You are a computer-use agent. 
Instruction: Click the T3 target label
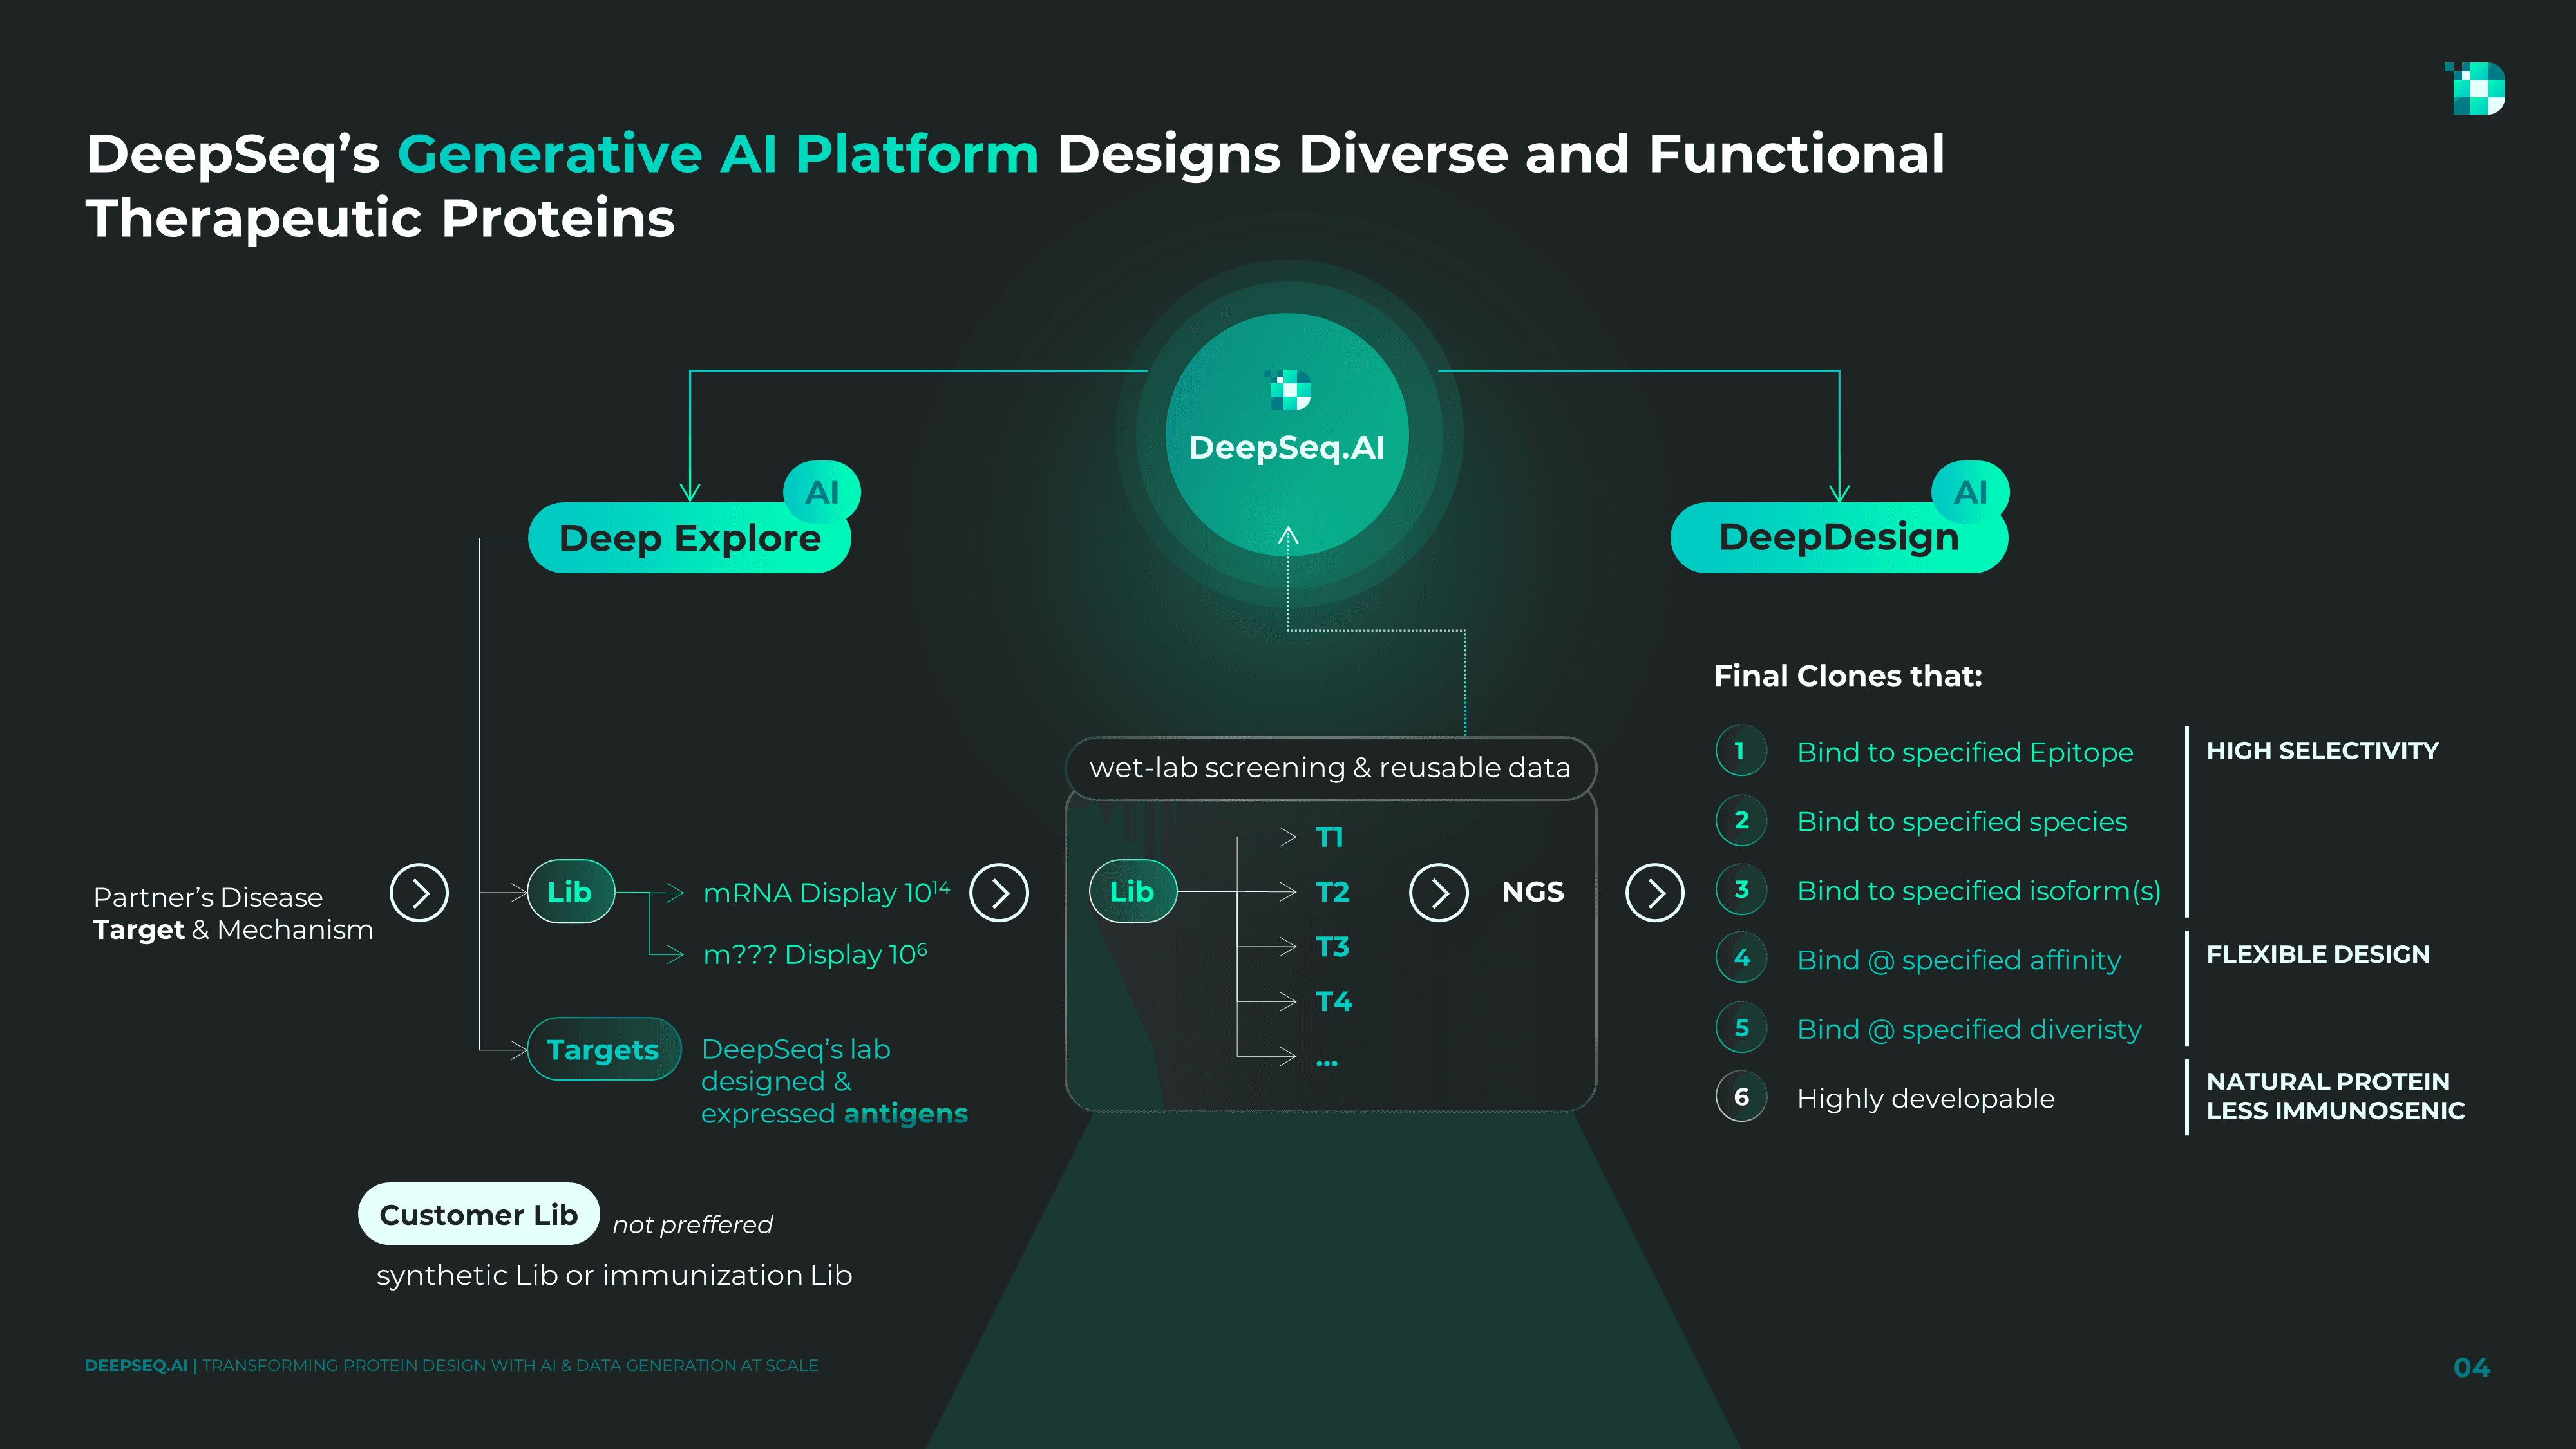point(1332,946)
